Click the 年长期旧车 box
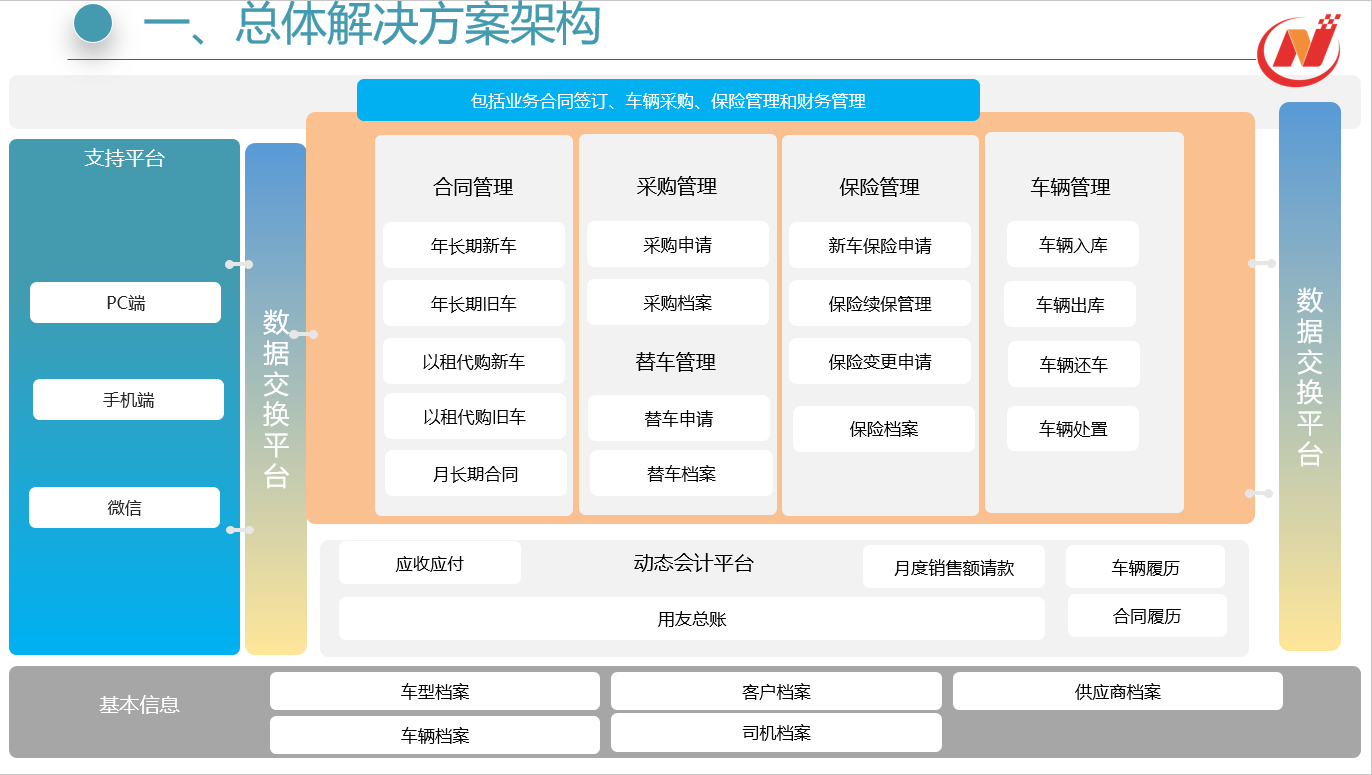The width and height of the screenshot is (1372, 775). coord(474,303)
